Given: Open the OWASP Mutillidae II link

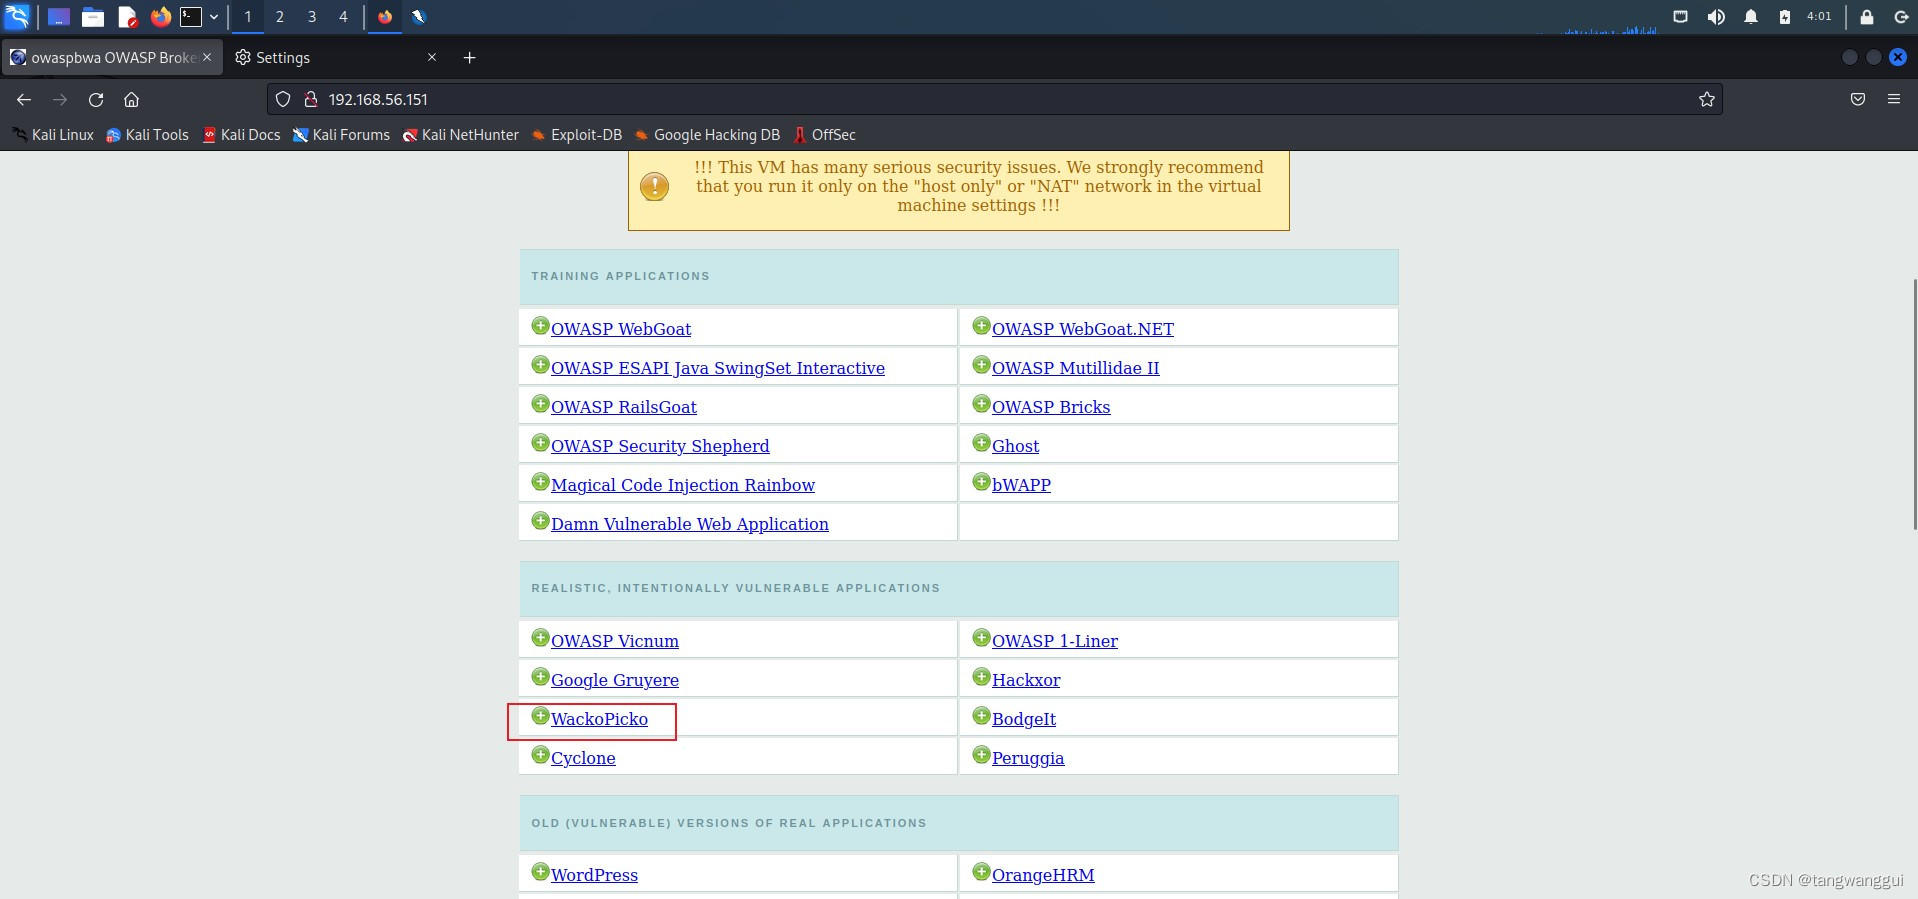Looking at the screenshot, I should pos(1075,368).
